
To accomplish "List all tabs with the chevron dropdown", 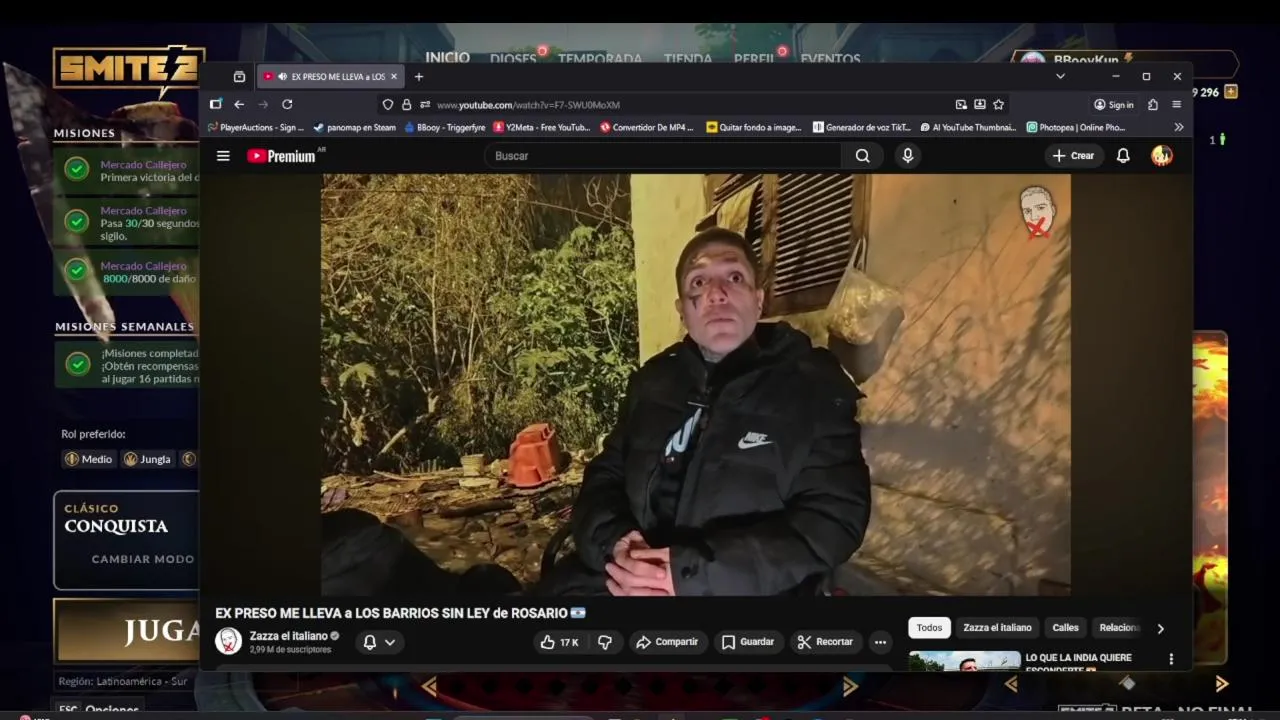I will click(x=1060, y=77).
